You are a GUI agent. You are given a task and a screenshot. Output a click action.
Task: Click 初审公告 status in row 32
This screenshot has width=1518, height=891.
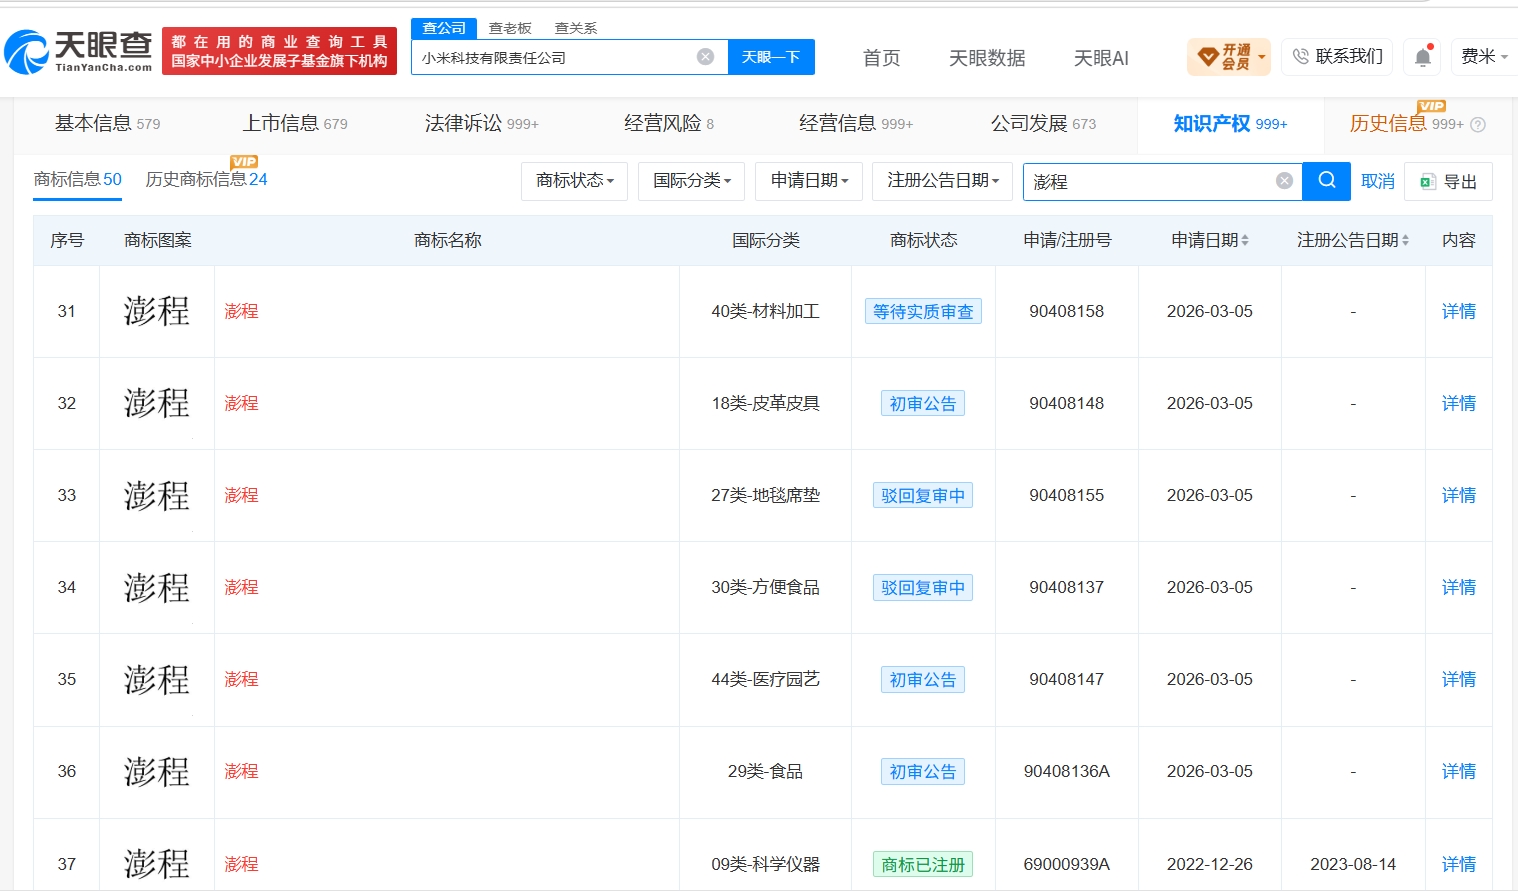coord(923,403)
